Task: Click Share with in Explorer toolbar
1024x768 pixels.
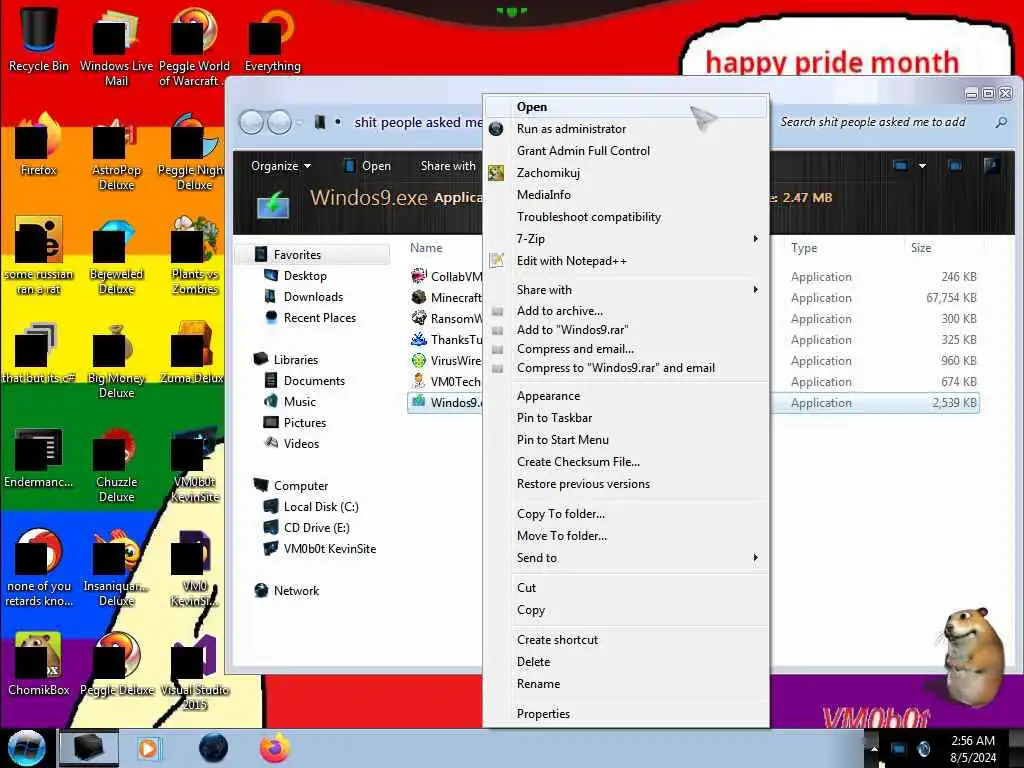Action: tap(448, 166)
